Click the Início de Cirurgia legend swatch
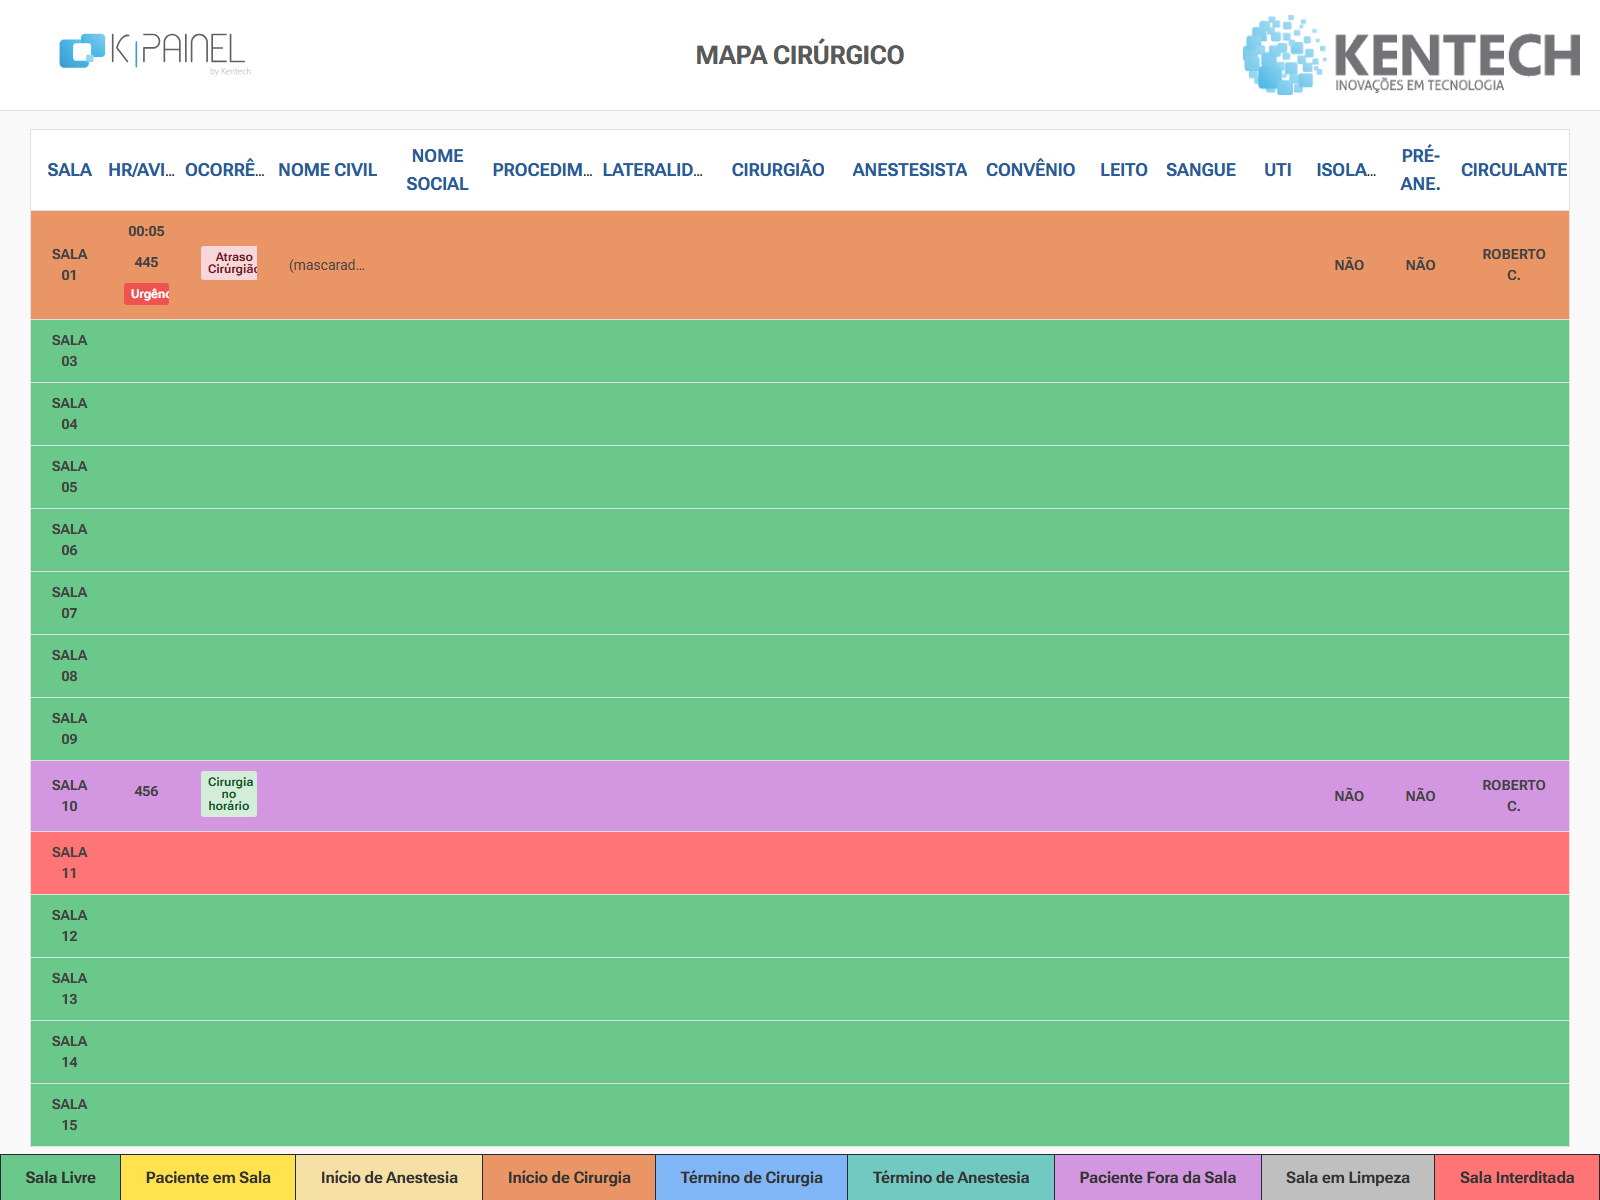1600x1200 pixels. click(569, 1178)
